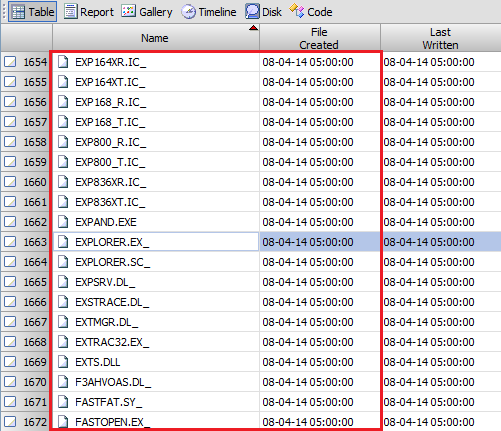The image size is (501, 431).
Task: Click the file icon for EXPAND.EXE
Action: click(x=63, y=222)
